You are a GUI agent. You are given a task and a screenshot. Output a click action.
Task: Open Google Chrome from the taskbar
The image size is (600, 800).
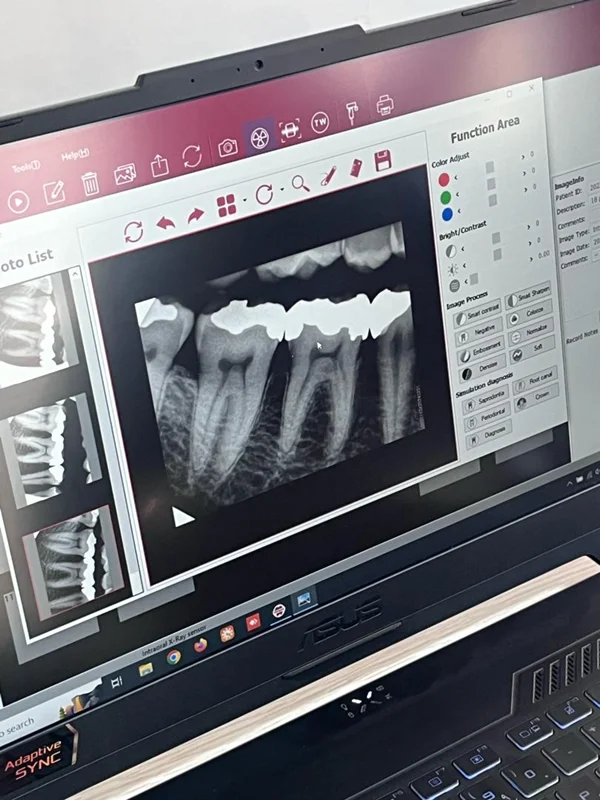(174, 656)
